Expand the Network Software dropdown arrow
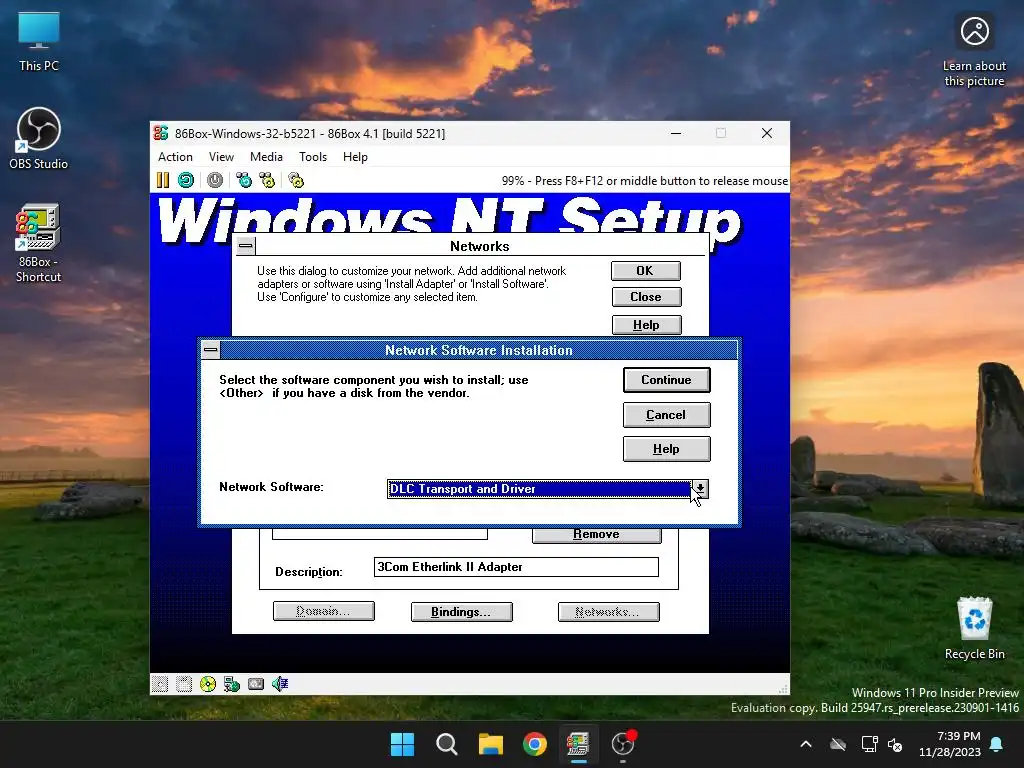The height and width of the screenshot is (768, 1024). [699, 488]
